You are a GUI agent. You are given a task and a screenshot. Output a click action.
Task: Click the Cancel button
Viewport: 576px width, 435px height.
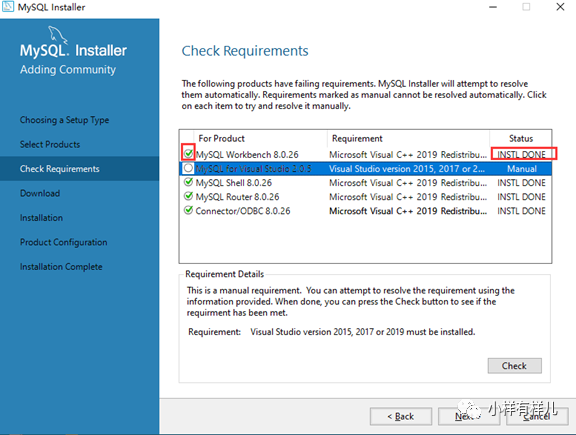[x=537, y=416]
